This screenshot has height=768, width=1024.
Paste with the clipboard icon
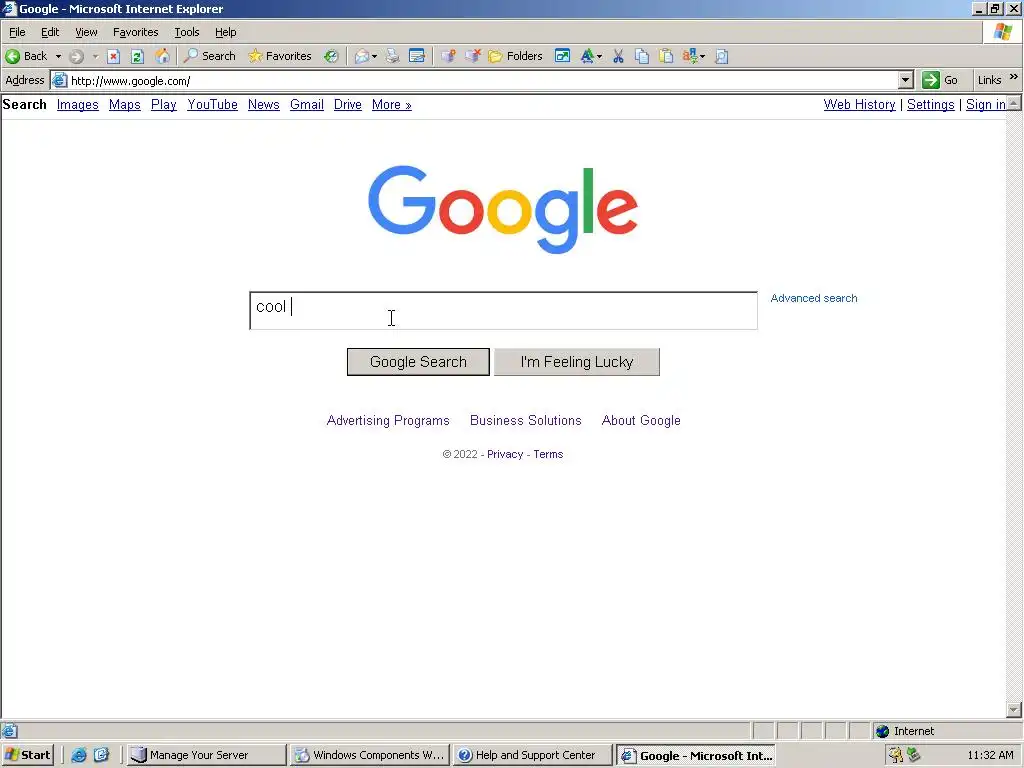click(666, 56)
